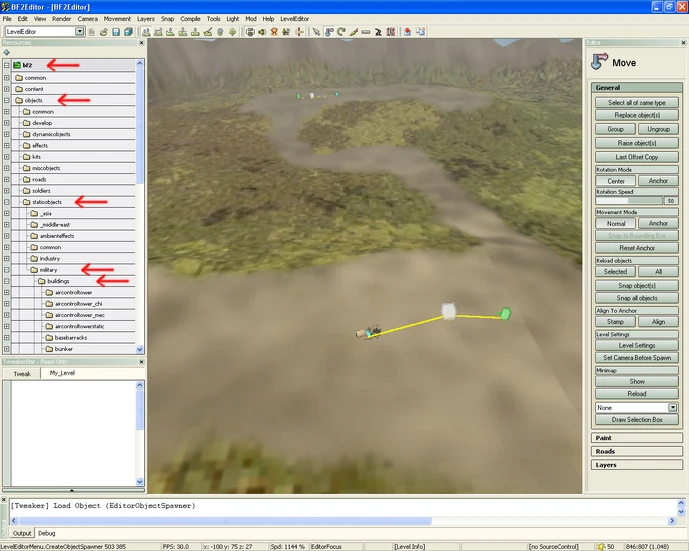Expand the roads folder in resource tree

coord(6,179)
